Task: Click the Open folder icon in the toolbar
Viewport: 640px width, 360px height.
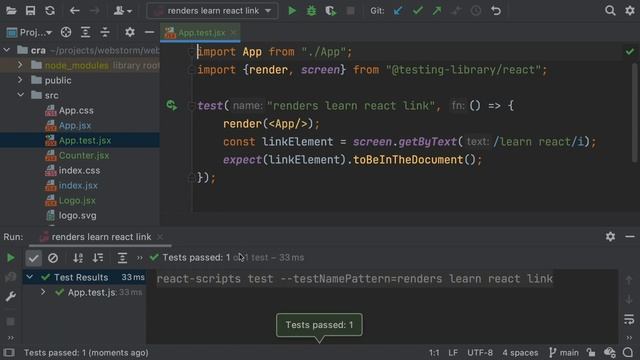Action: click(11, 11)
